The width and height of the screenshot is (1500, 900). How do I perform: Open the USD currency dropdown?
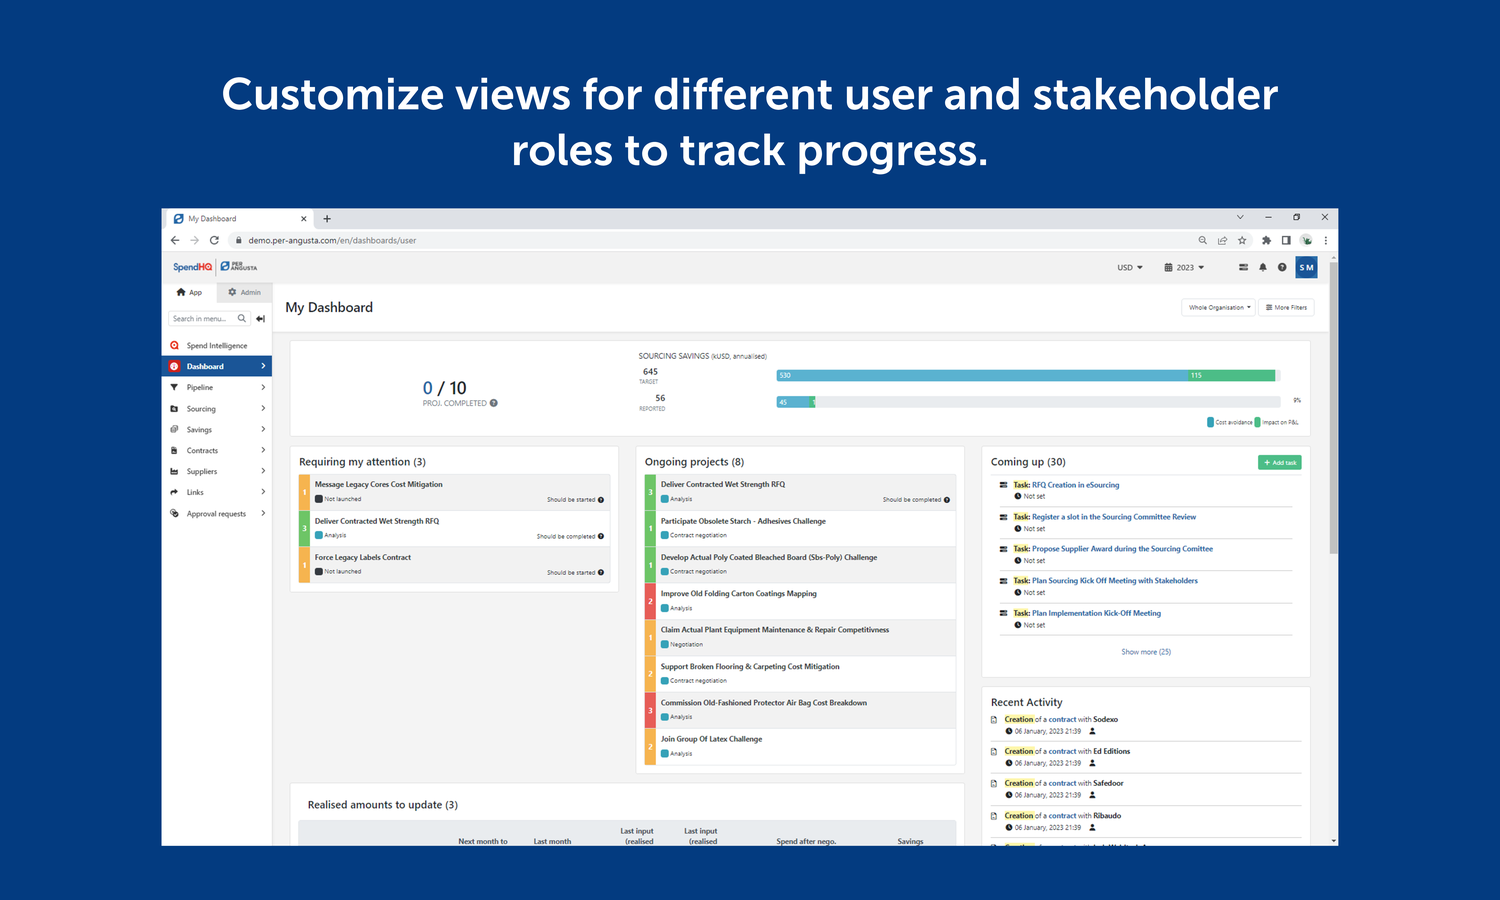(1129, 267)
